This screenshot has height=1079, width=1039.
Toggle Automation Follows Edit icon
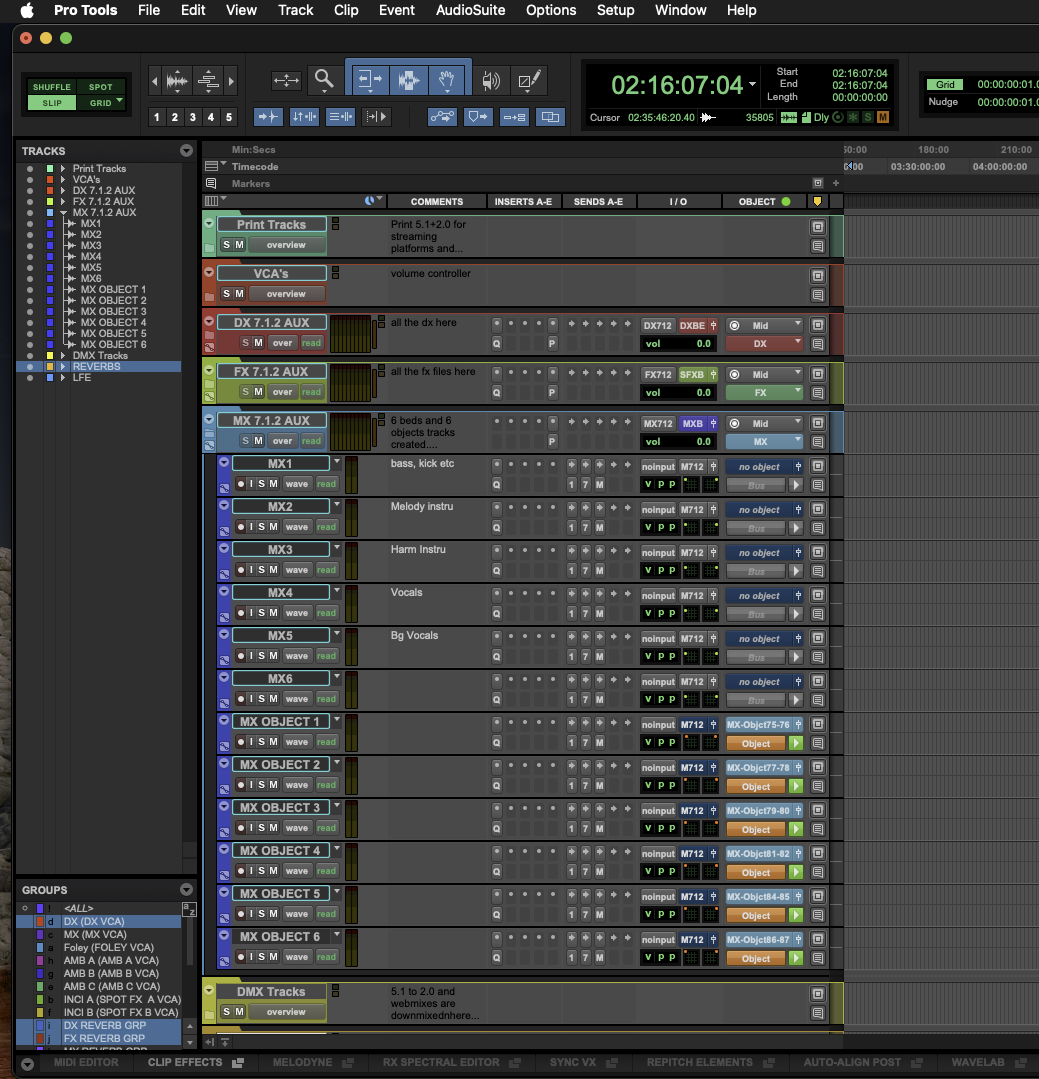(442, 117)
